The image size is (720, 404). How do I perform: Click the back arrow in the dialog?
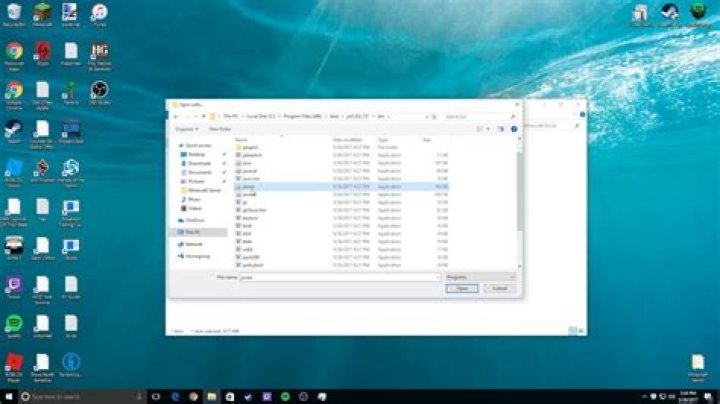176,117
